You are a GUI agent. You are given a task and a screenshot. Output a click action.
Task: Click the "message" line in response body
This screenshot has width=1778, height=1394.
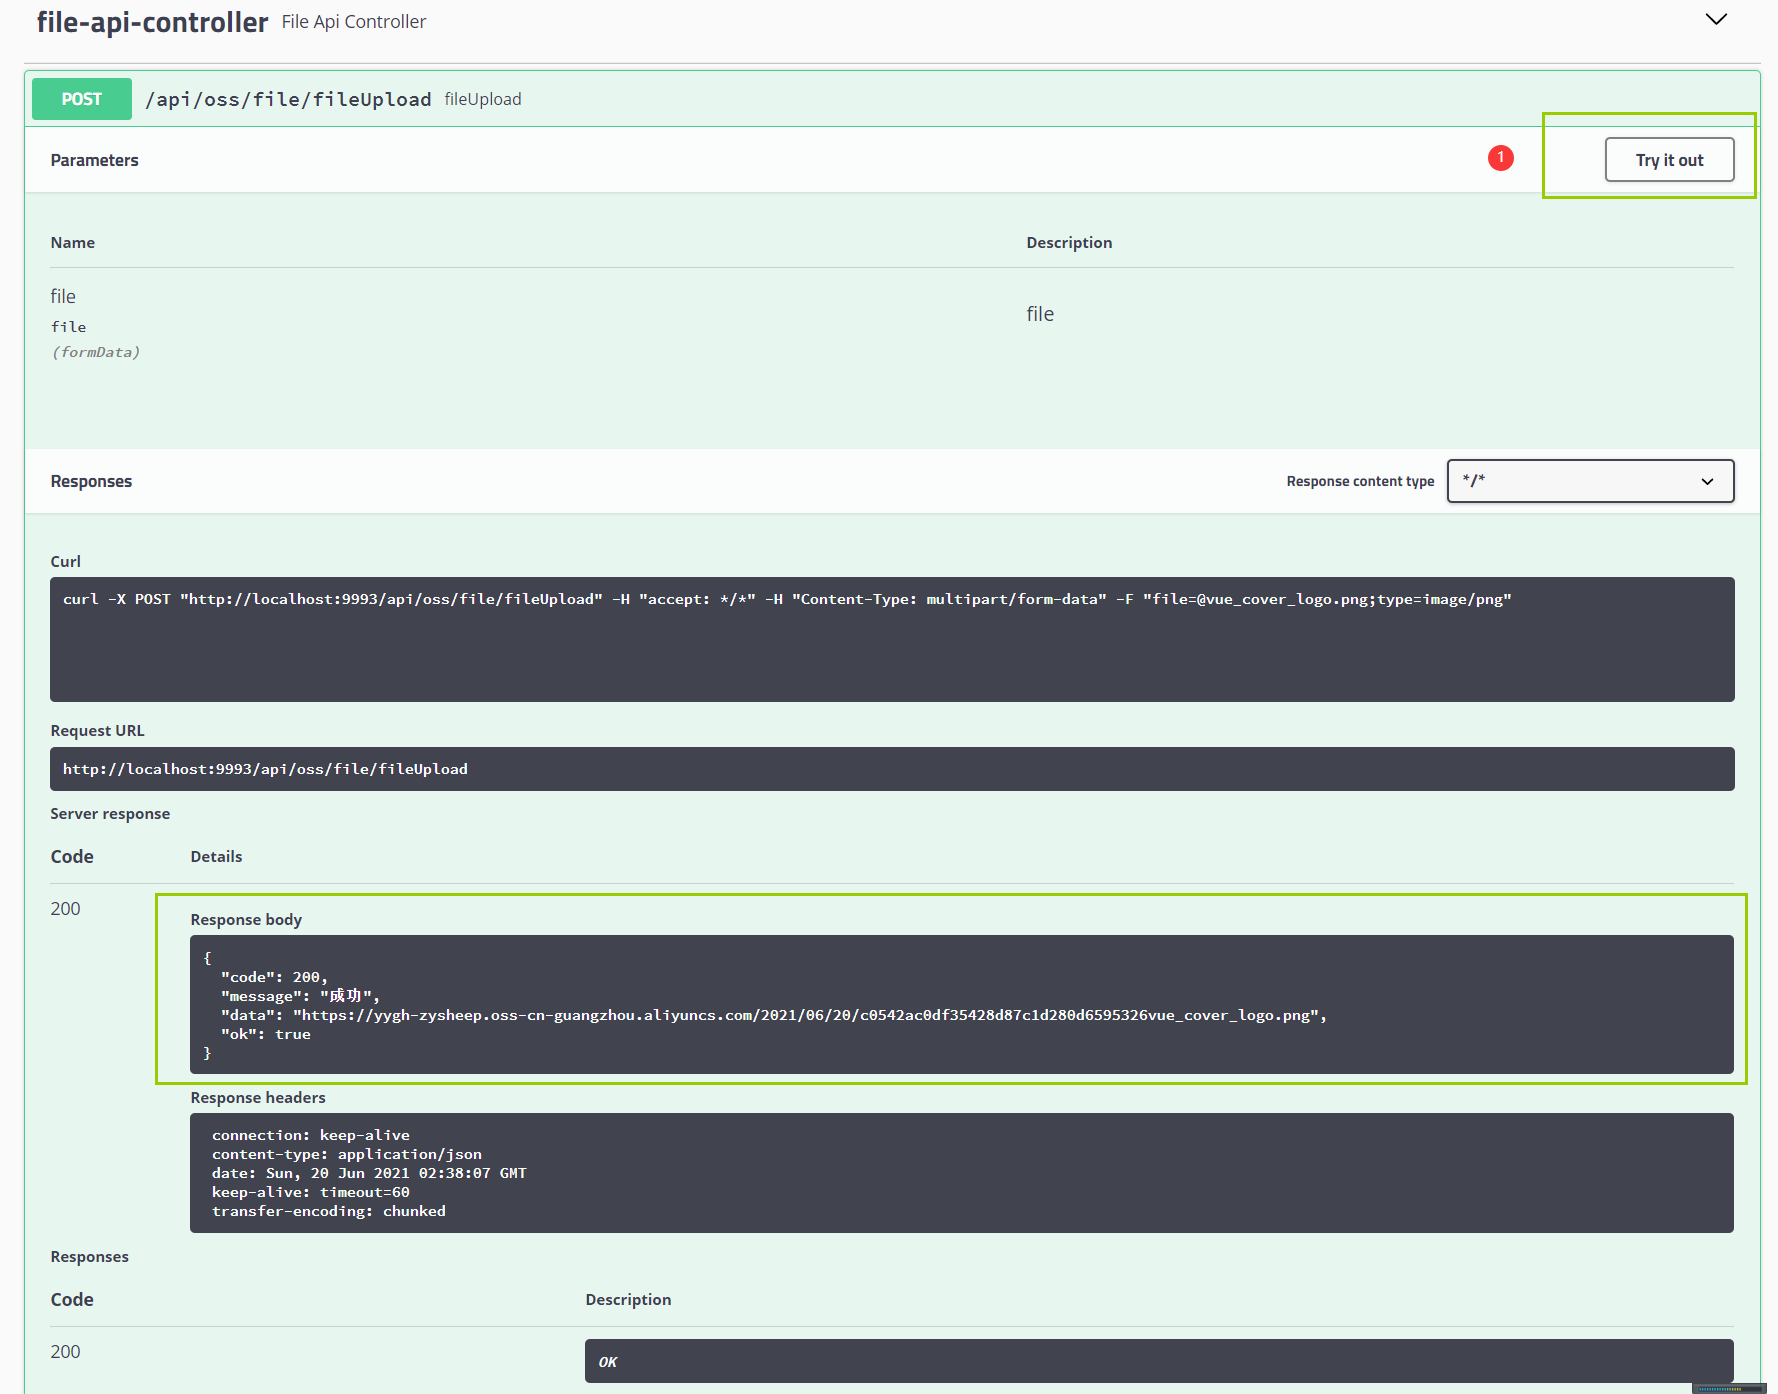(x=300, y=996)
